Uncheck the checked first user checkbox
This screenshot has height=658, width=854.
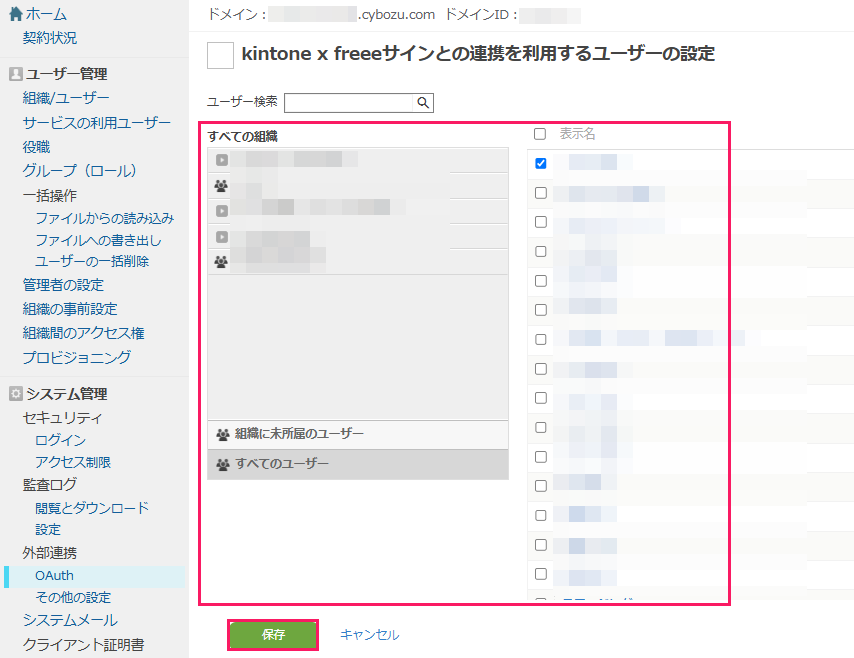tap(540, 163)
